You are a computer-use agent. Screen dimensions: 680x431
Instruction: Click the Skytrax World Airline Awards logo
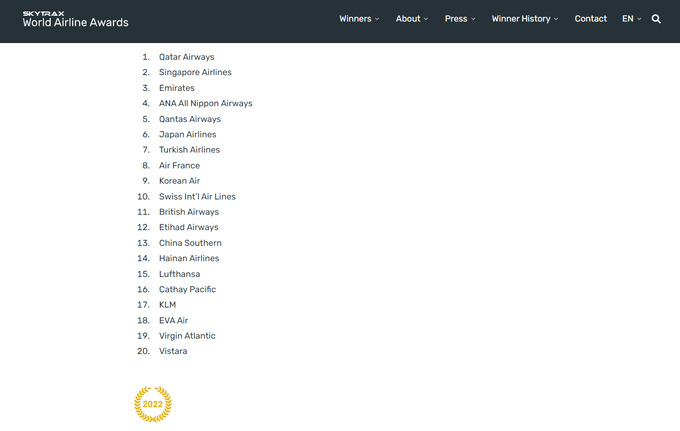76,19
